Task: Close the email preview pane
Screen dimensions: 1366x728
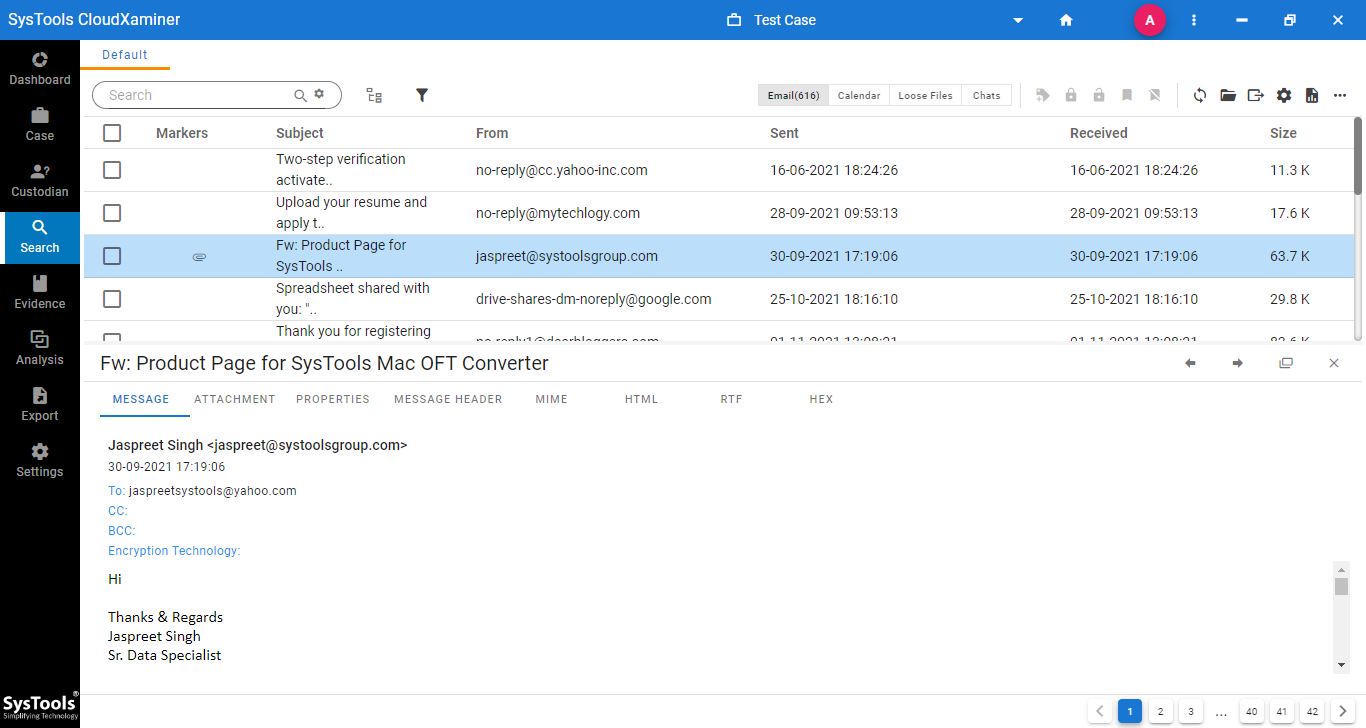Action: click(x=1334, y=363)
